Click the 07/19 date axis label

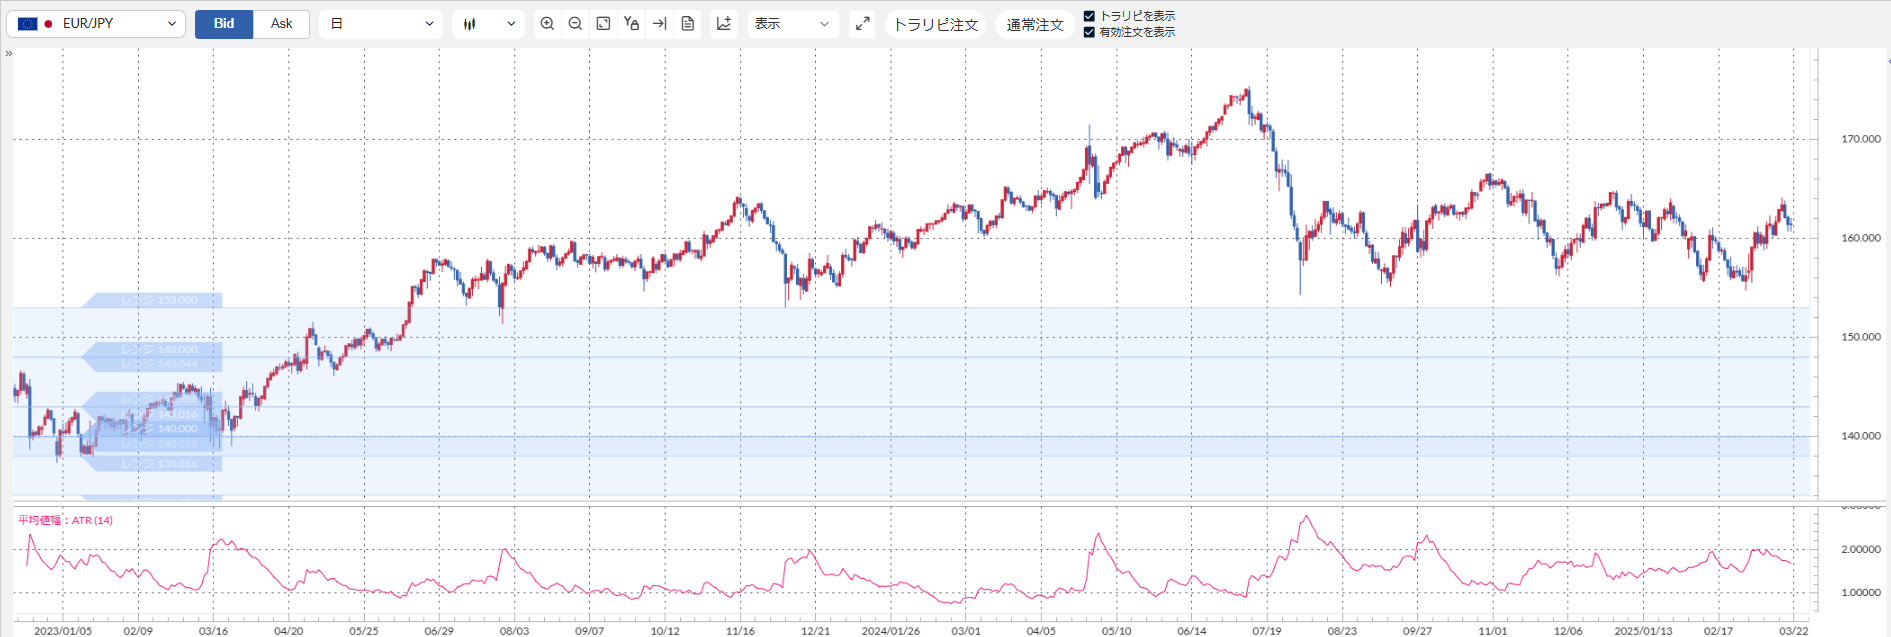point(1267,631)
